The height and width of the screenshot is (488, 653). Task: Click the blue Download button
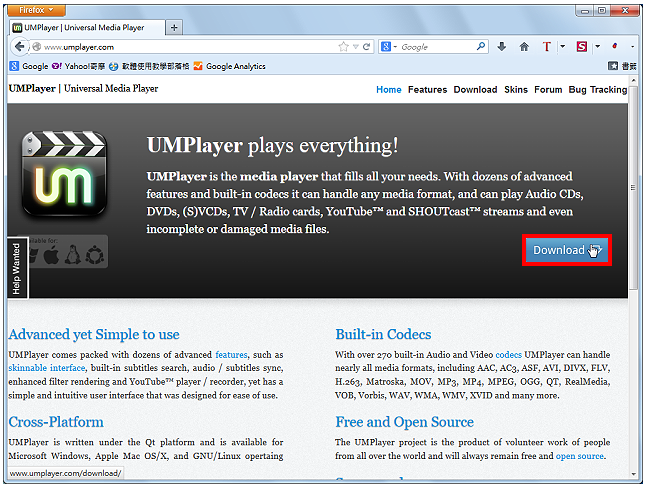pos(567,250)
